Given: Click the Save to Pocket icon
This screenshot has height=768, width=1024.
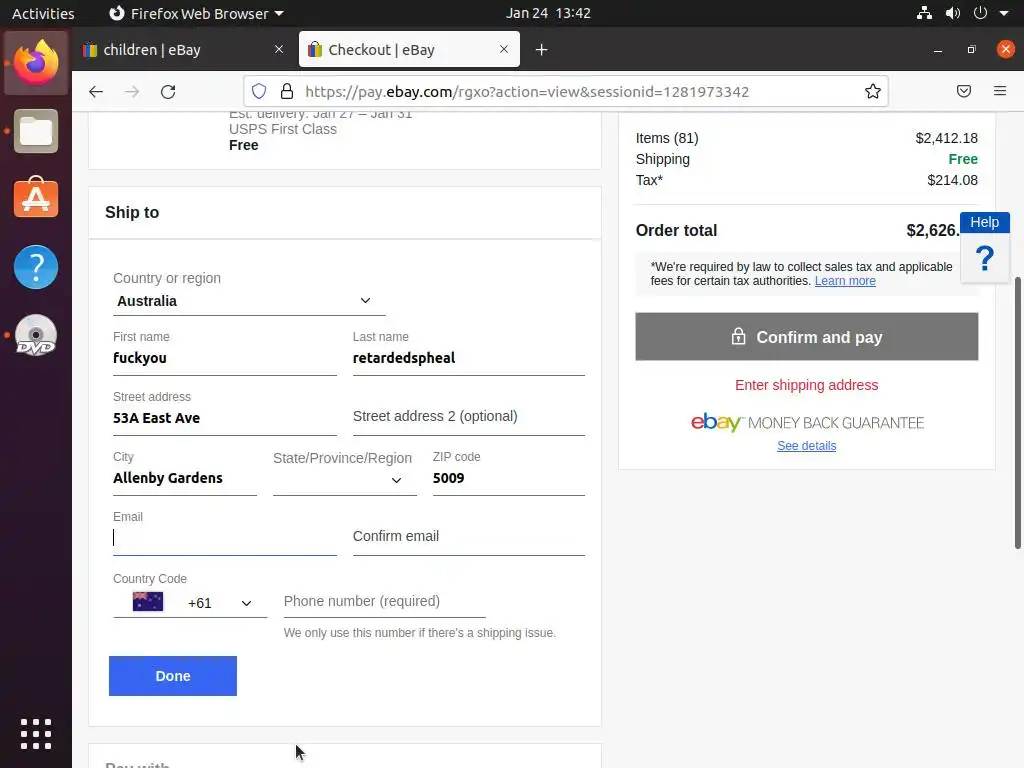Looking at the screenshot, I should pyautogui.click(x=964, y=92).
